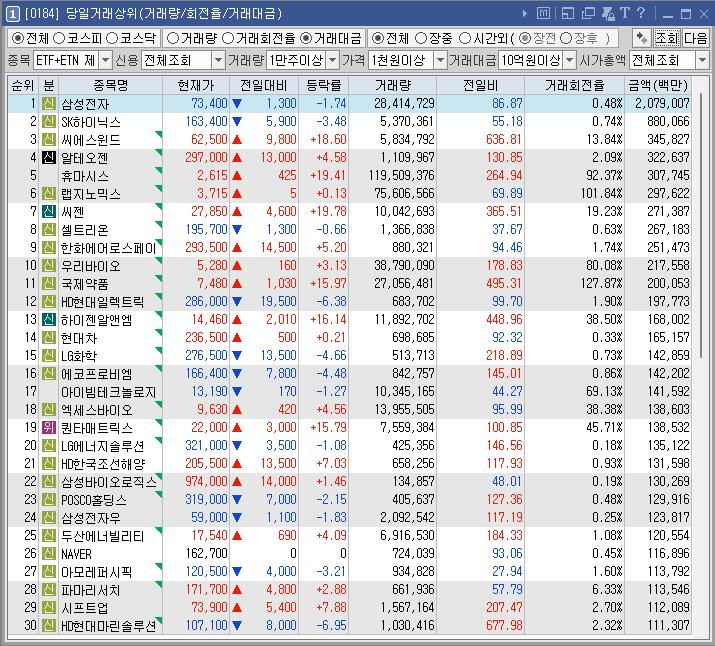Click 휴마시스 current price 2,615
The height and width of the screenshot is (646, 715).
click(212, 176)
